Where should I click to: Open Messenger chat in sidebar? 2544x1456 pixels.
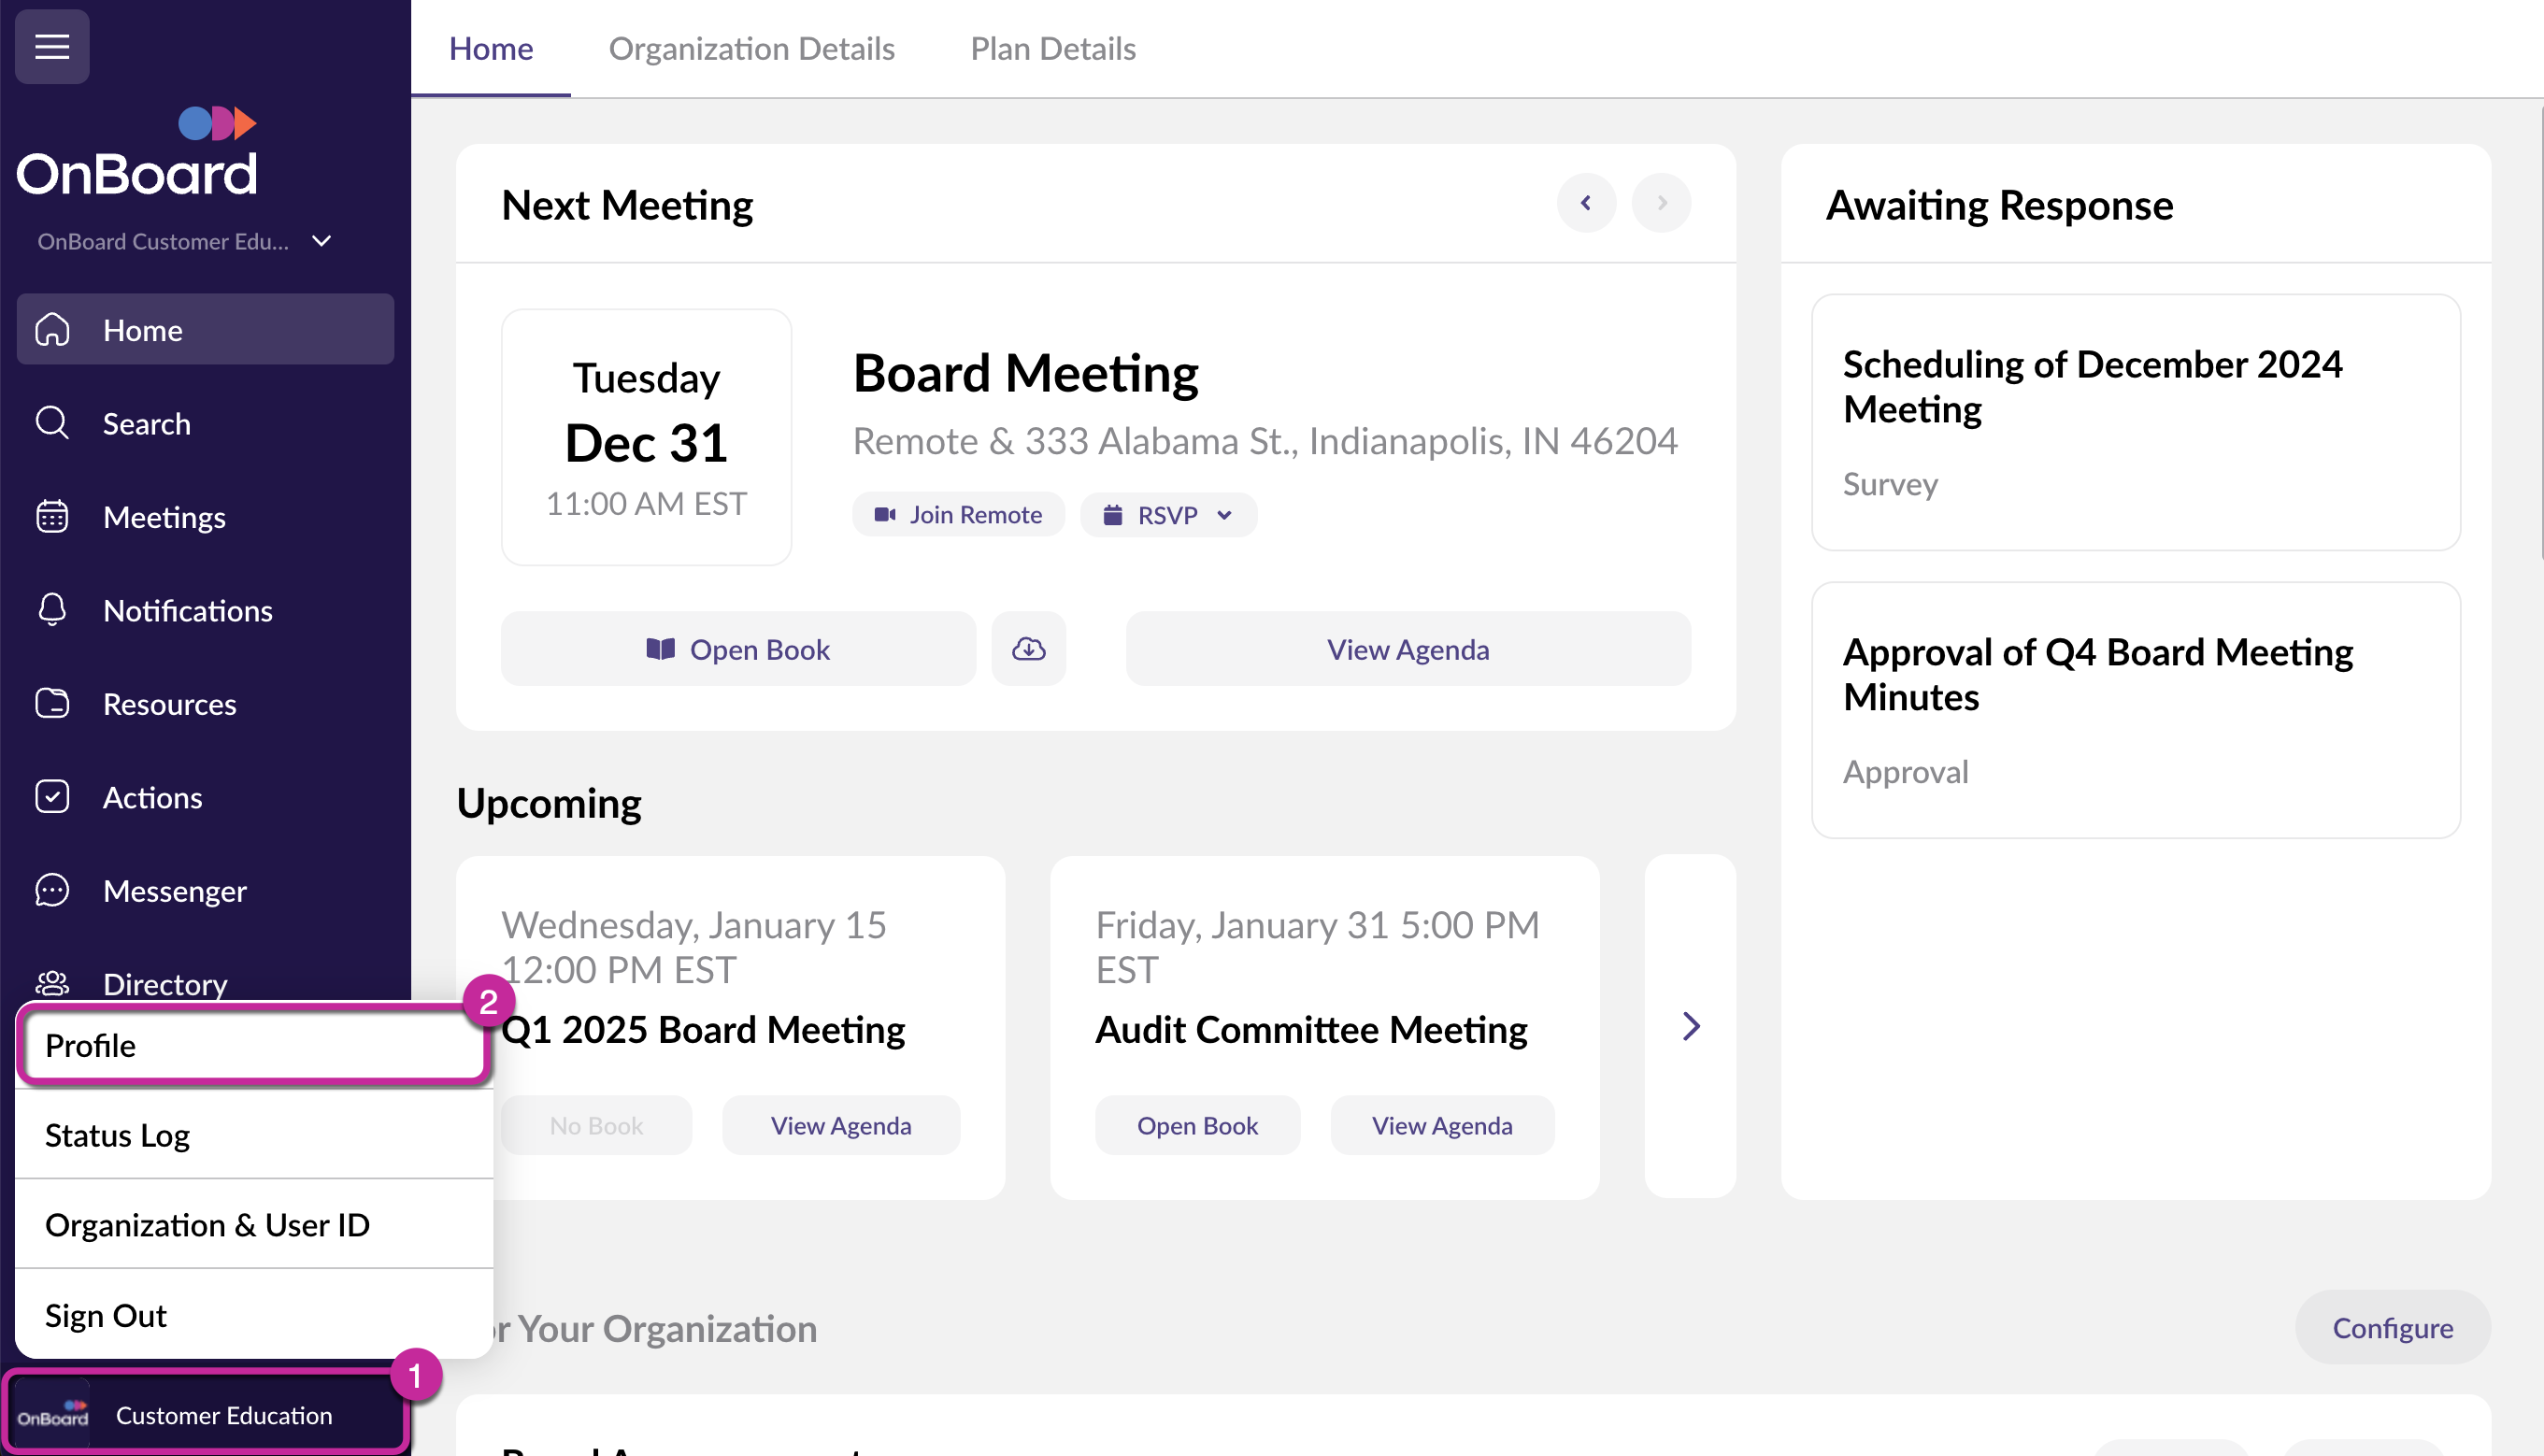[x=174, y=890]
